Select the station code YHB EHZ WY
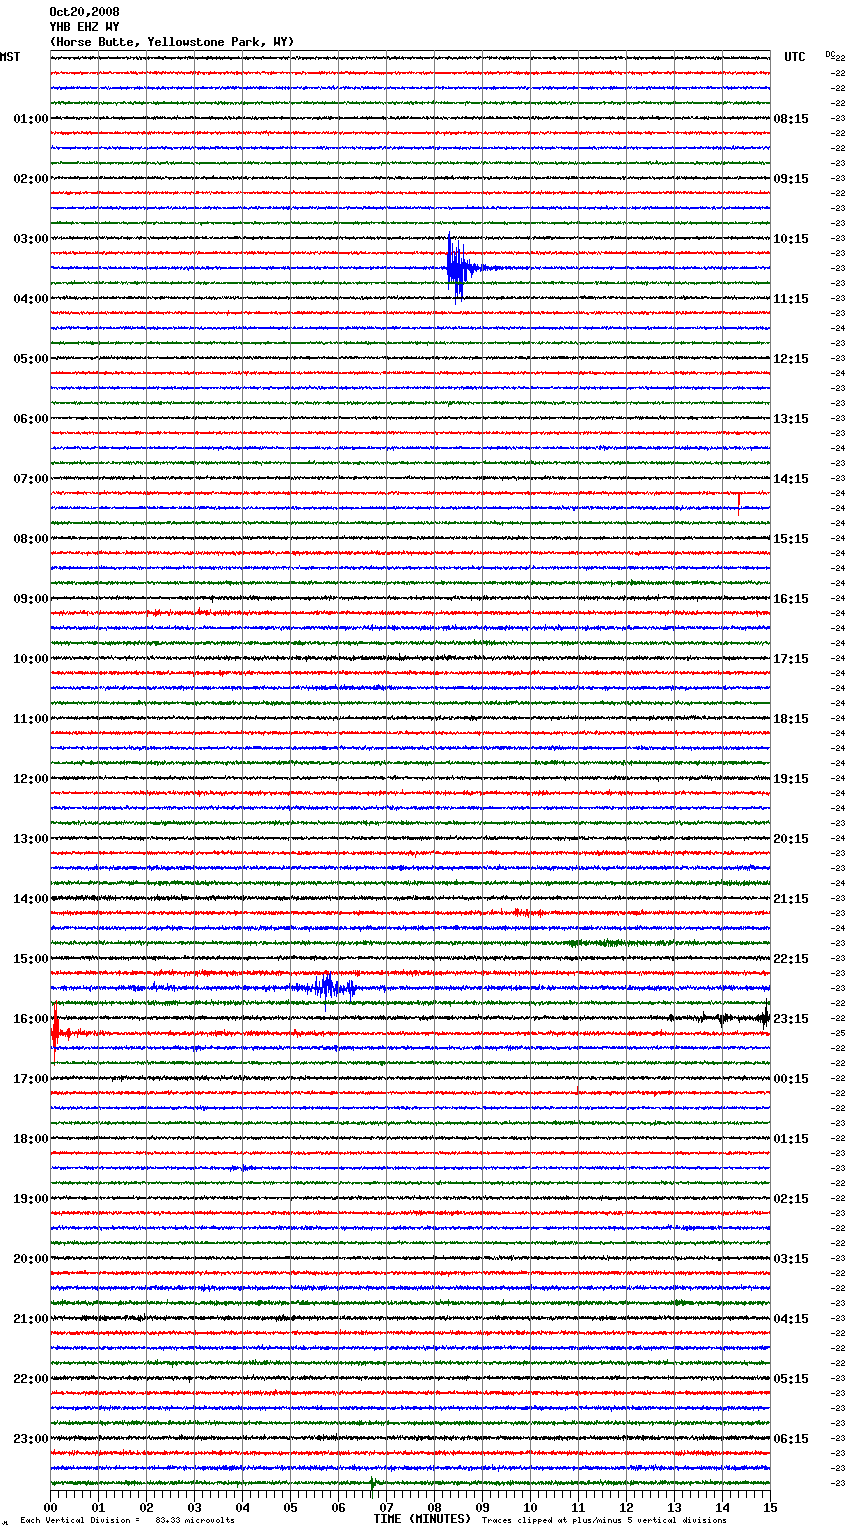Screen dimensions: 850x1534 [84, 27]
